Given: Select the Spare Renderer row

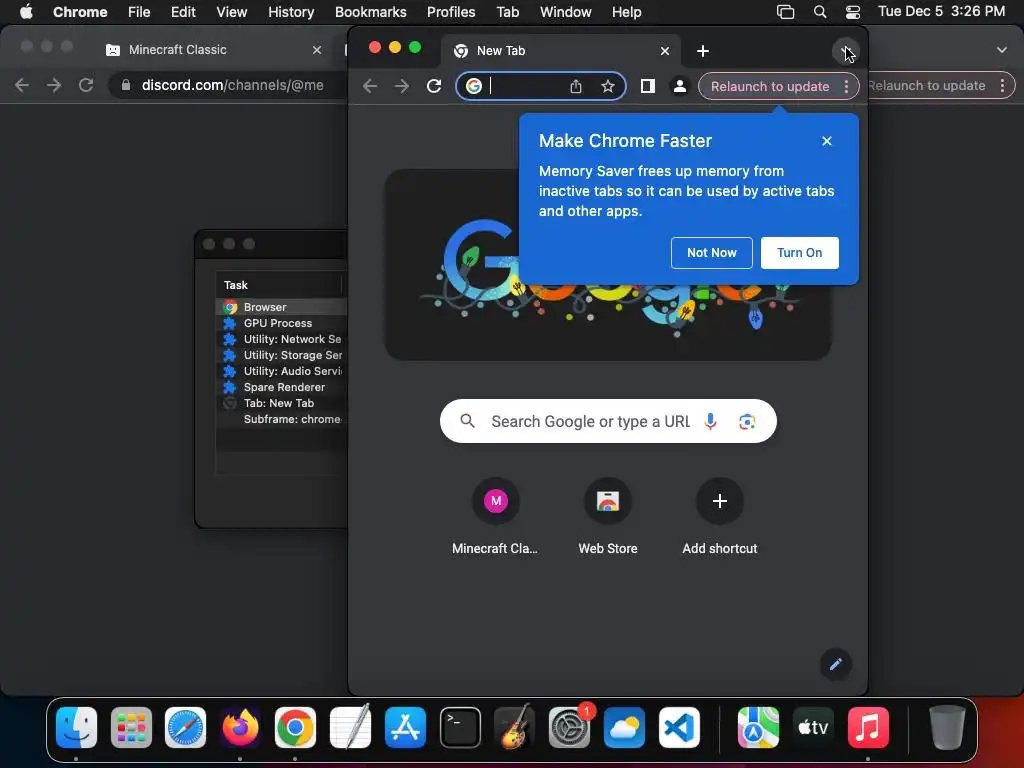Looking at the screenshot, I should pyautogui.click(x=281, y=387).
